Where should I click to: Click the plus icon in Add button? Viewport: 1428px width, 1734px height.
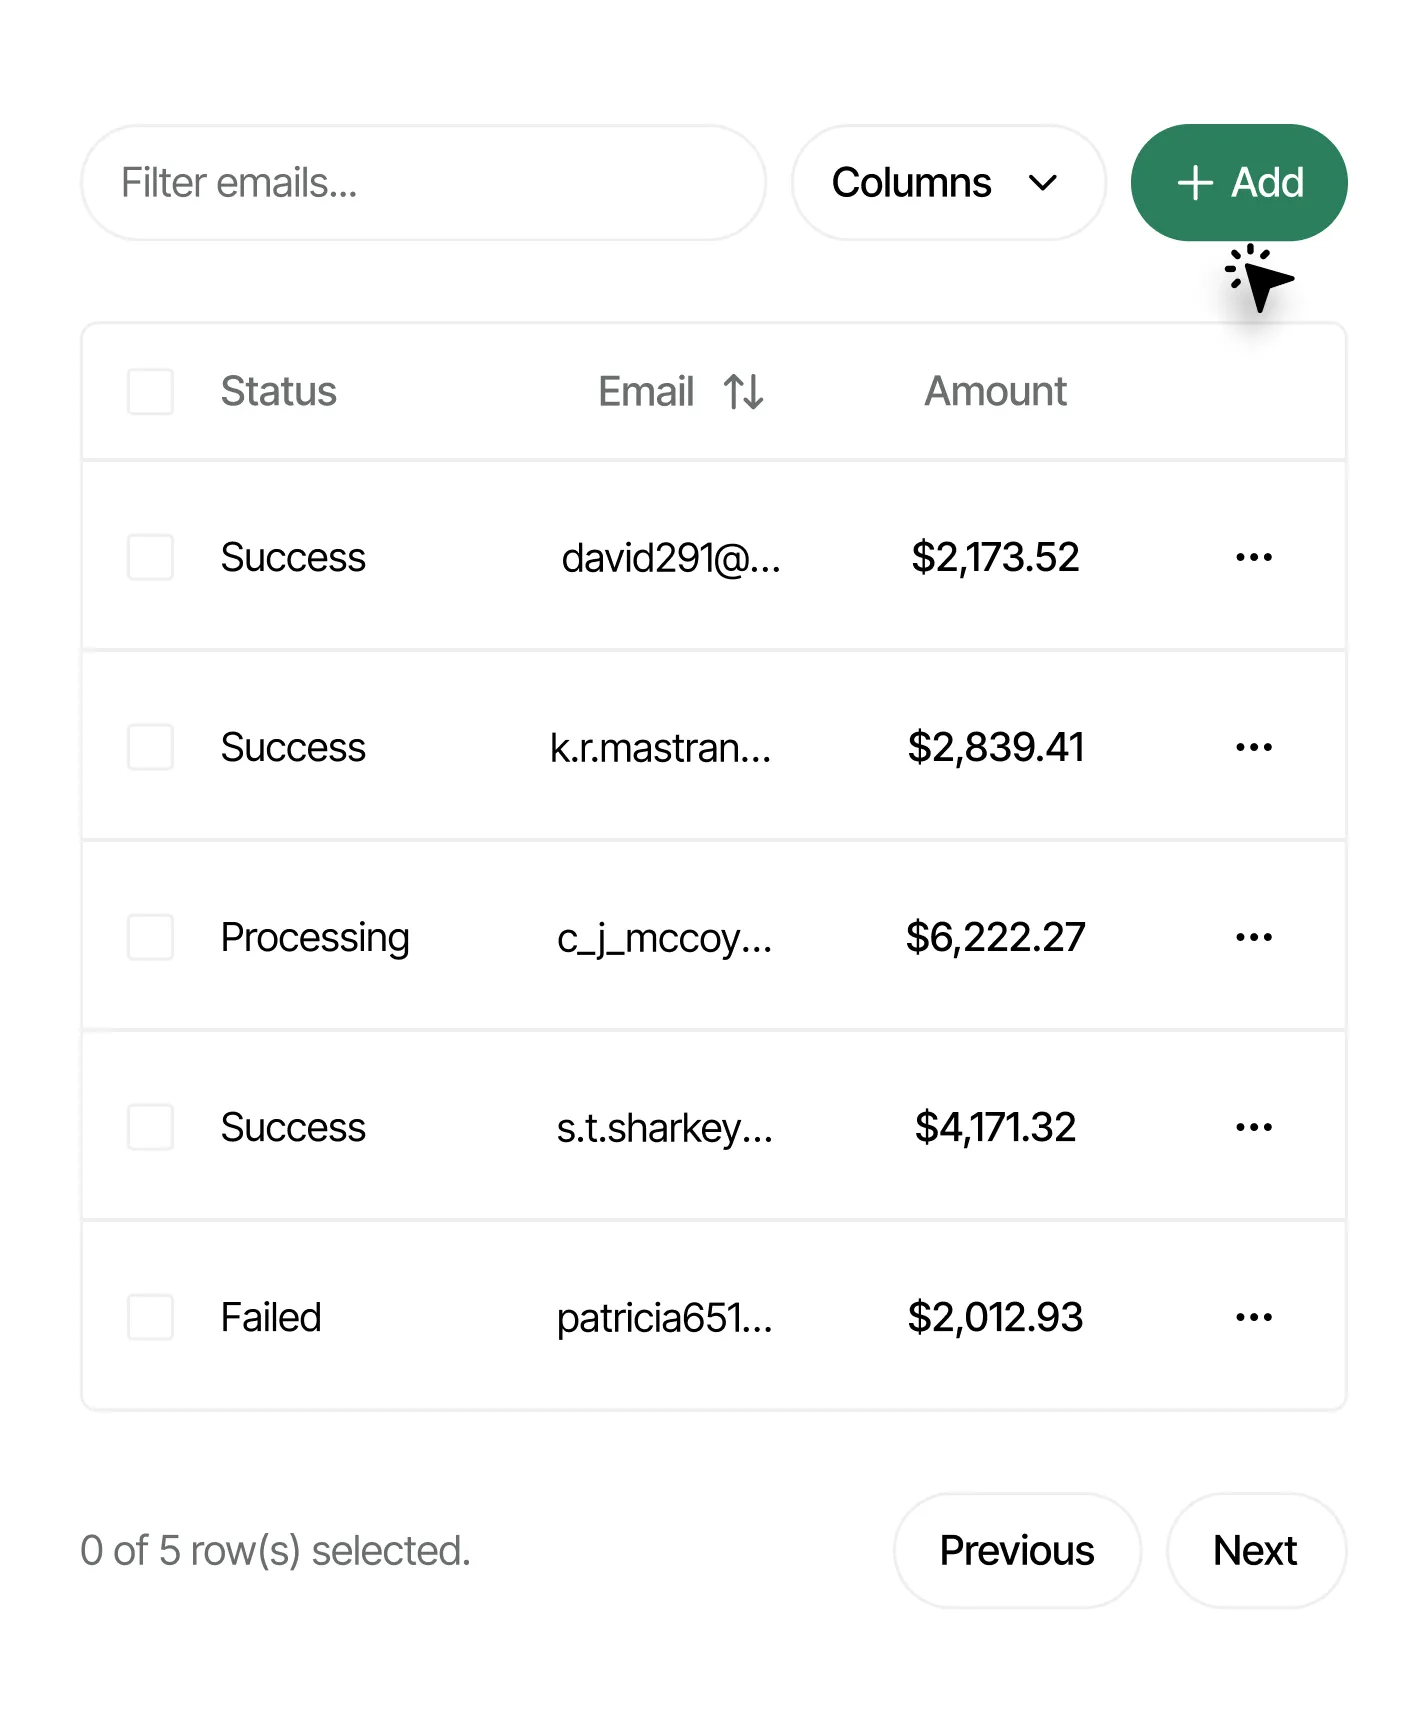[1195, 183]
